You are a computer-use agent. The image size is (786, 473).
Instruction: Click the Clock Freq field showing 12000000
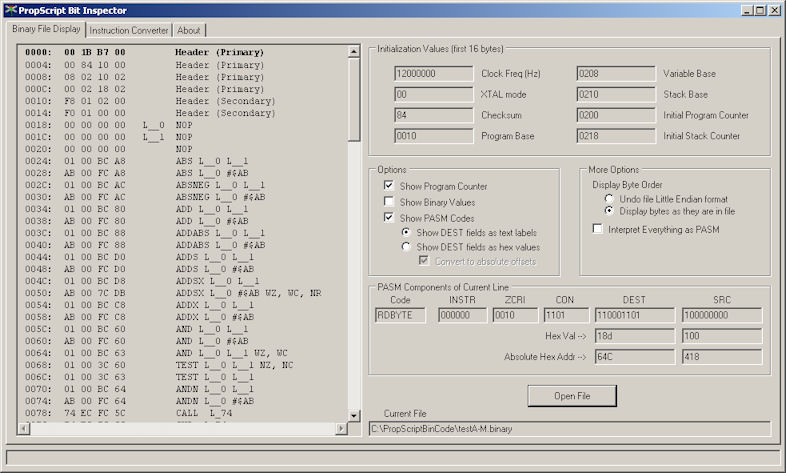click(x=433, y=73)
